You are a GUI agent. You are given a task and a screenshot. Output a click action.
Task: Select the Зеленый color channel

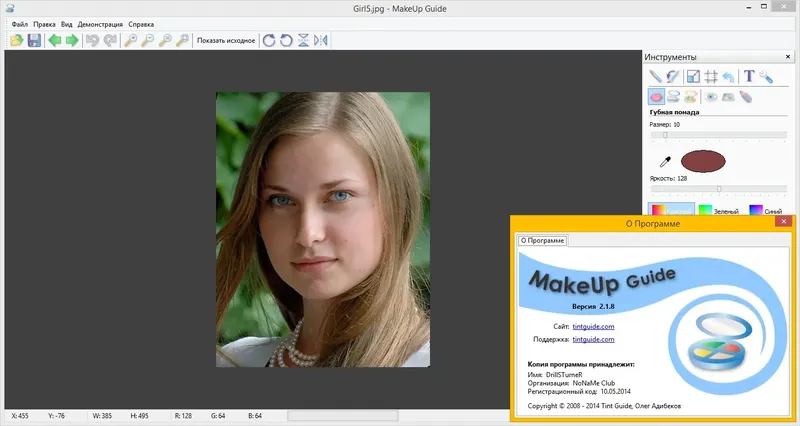[x=719, y=210]
